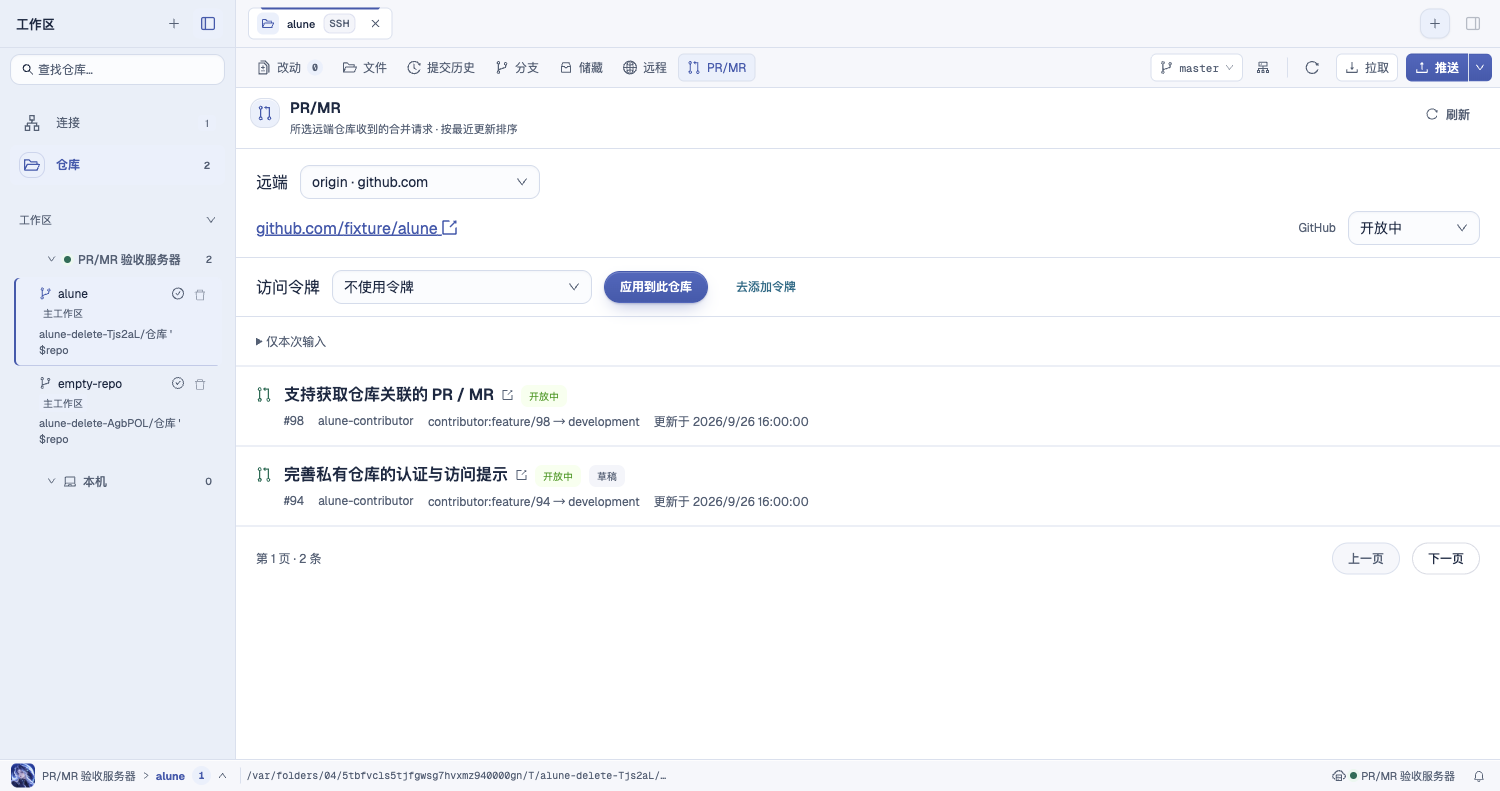This screenshot has height=791, width=1500.
Task: Open the push button dropdown arrow
Action: (x=1480, y=67)
